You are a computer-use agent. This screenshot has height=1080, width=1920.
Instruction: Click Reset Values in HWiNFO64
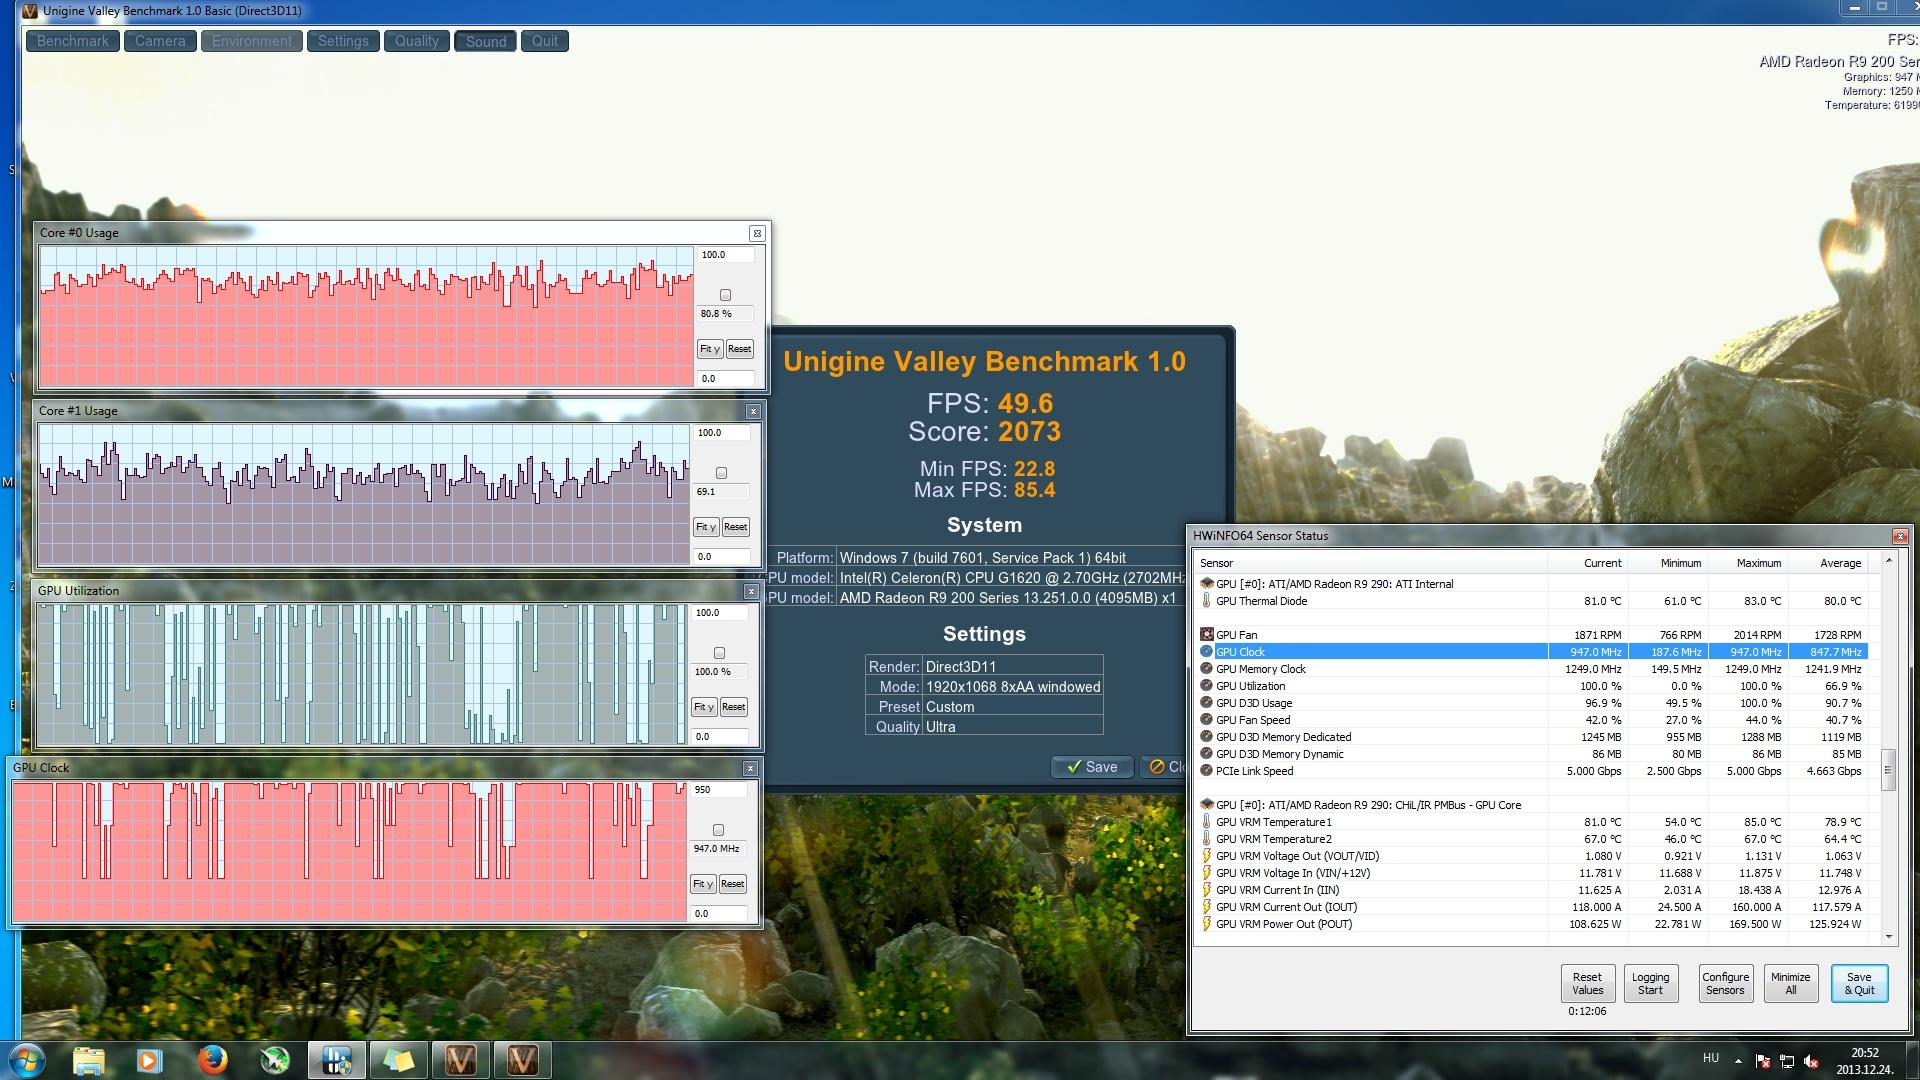[x=1587, y=983]
